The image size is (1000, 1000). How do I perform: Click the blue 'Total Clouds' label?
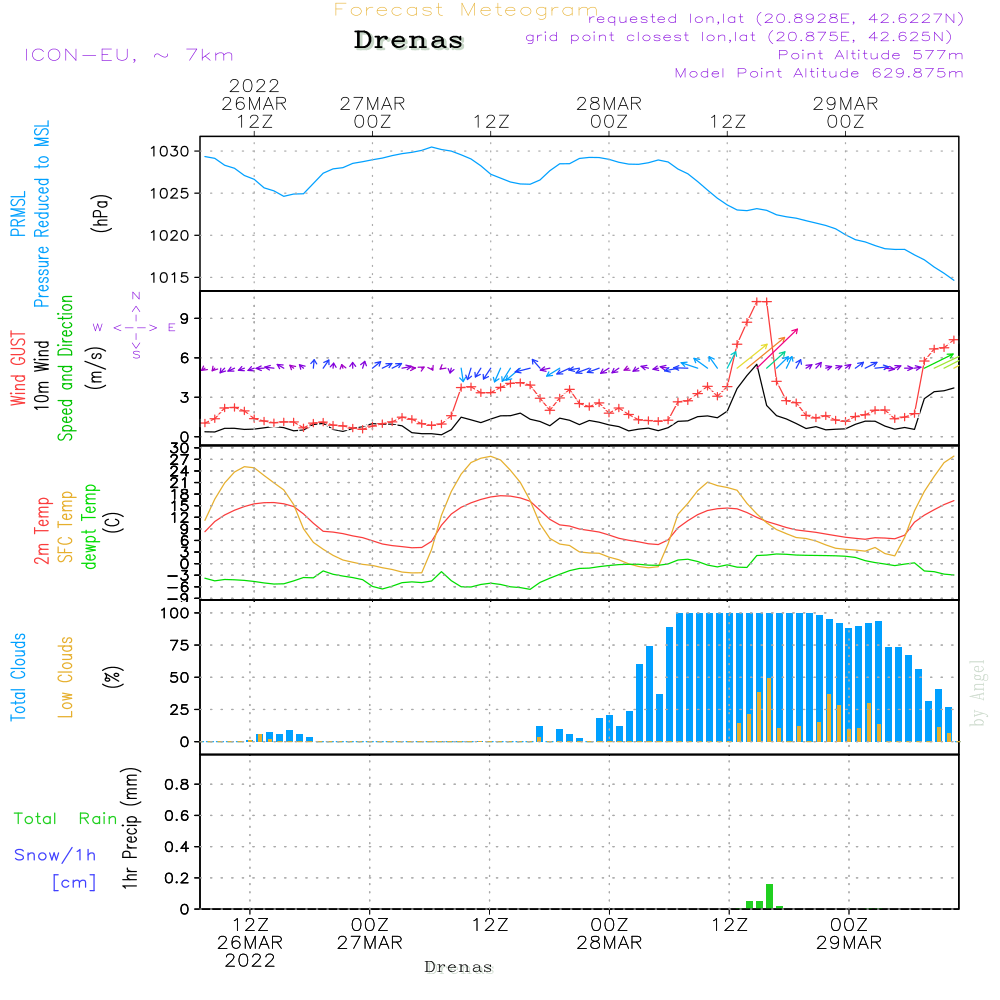point(18,677)
